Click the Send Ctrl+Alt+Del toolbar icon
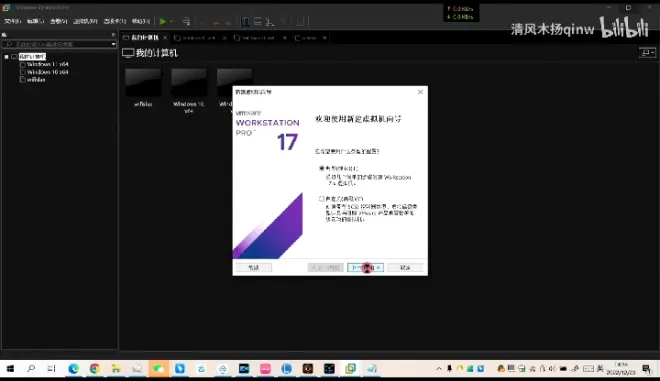The width and height of the screenshot is (660, 381). 186,21
